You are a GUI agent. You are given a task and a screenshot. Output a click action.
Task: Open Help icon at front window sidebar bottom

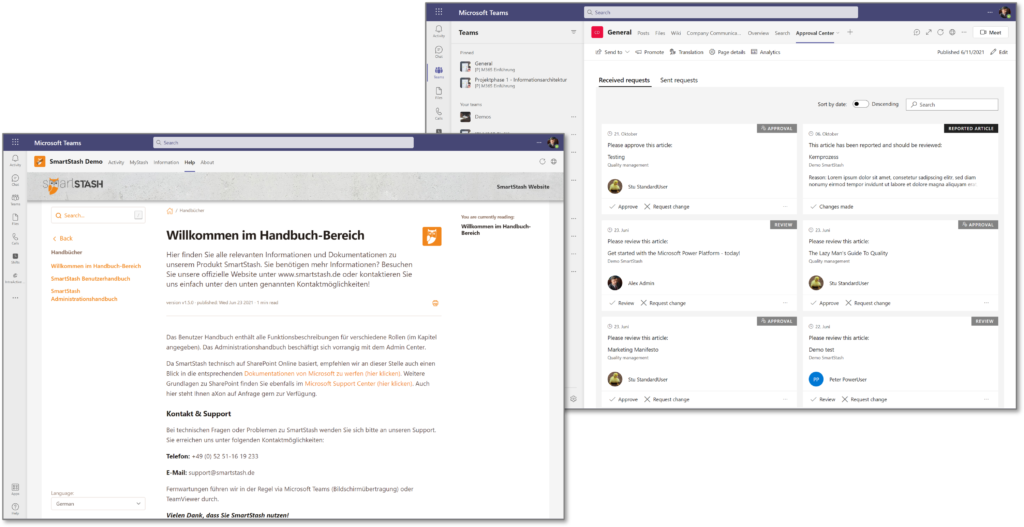pos(15,508)
